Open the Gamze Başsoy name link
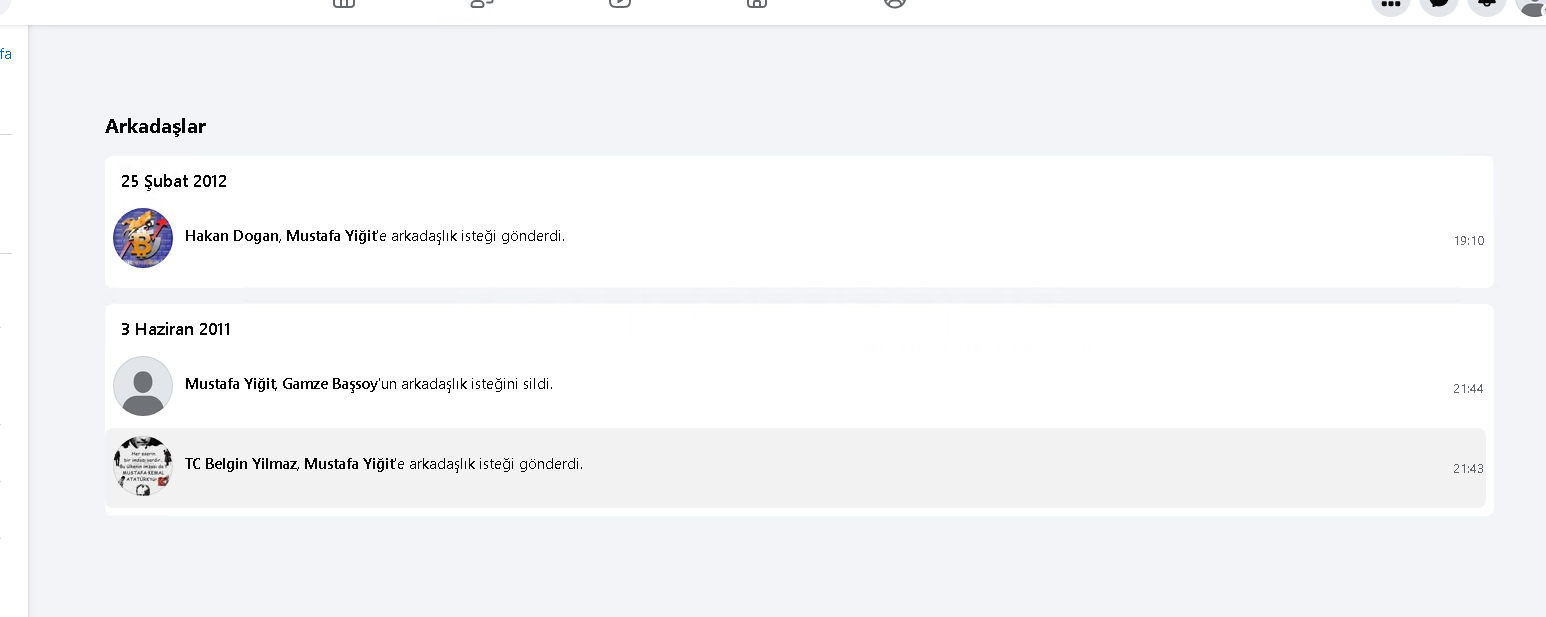The width and height of the screenshot is (1546, 617). tap(325, 384)
